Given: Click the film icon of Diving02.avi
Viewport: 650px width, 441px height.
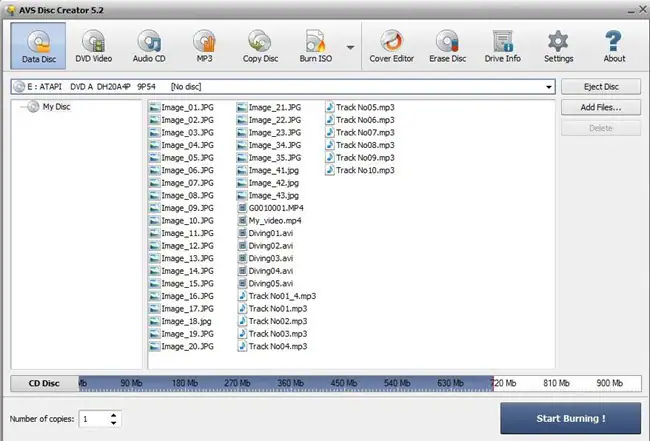Looking at the screenshot, I should tap(243, 246).
